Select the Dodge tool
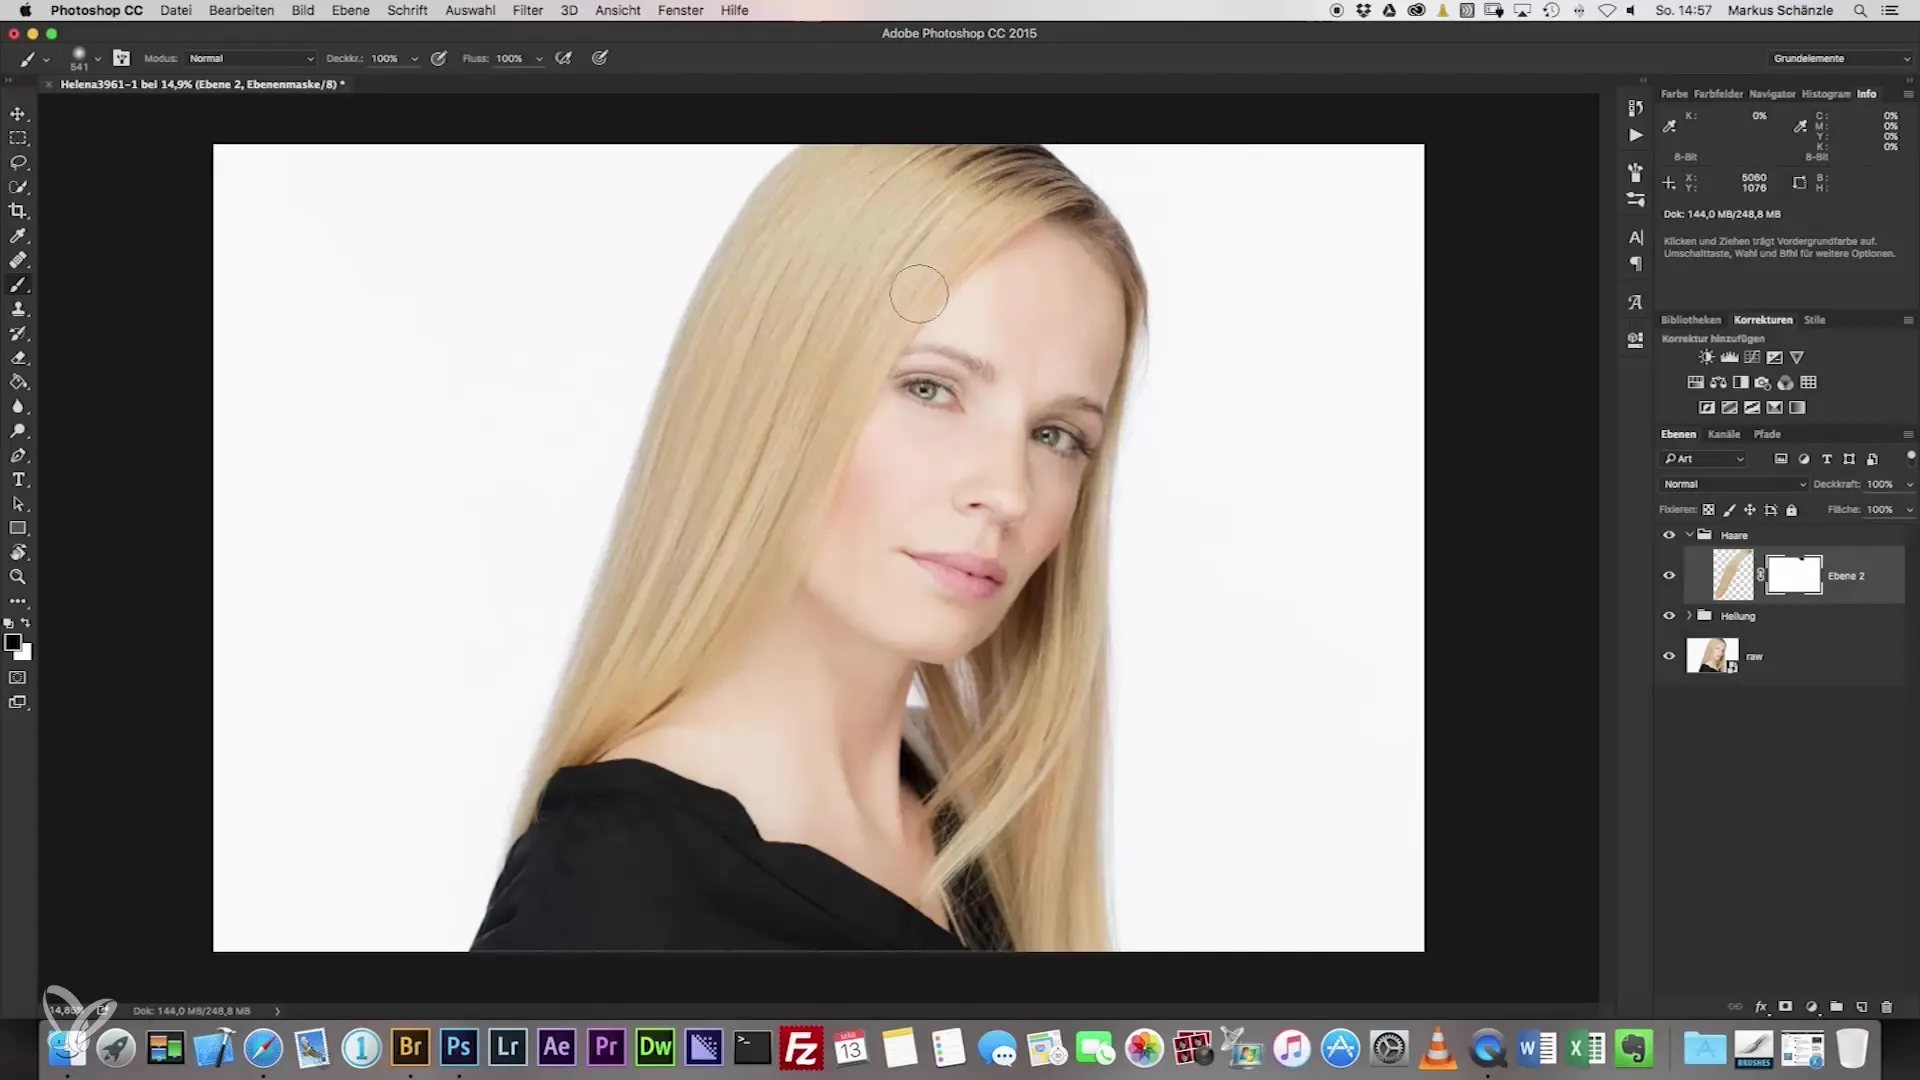 (18, 431)
